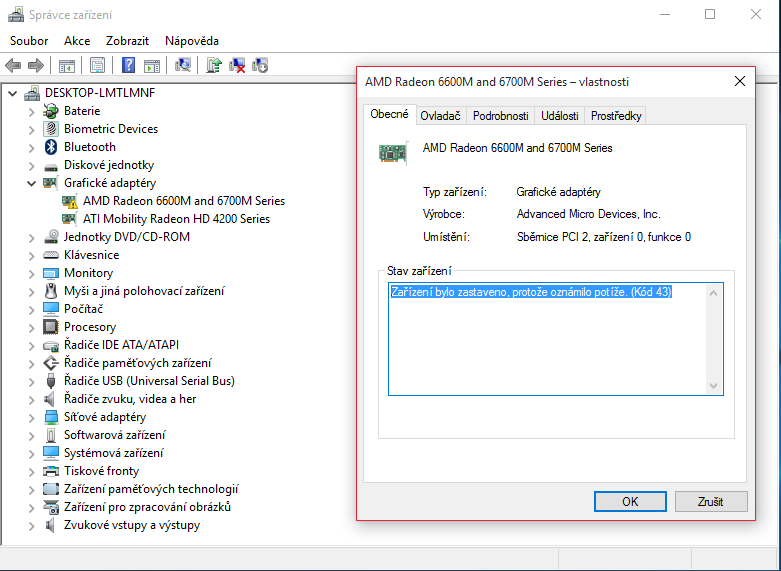Open the Akce menu
781x571 pixels.
77,41
